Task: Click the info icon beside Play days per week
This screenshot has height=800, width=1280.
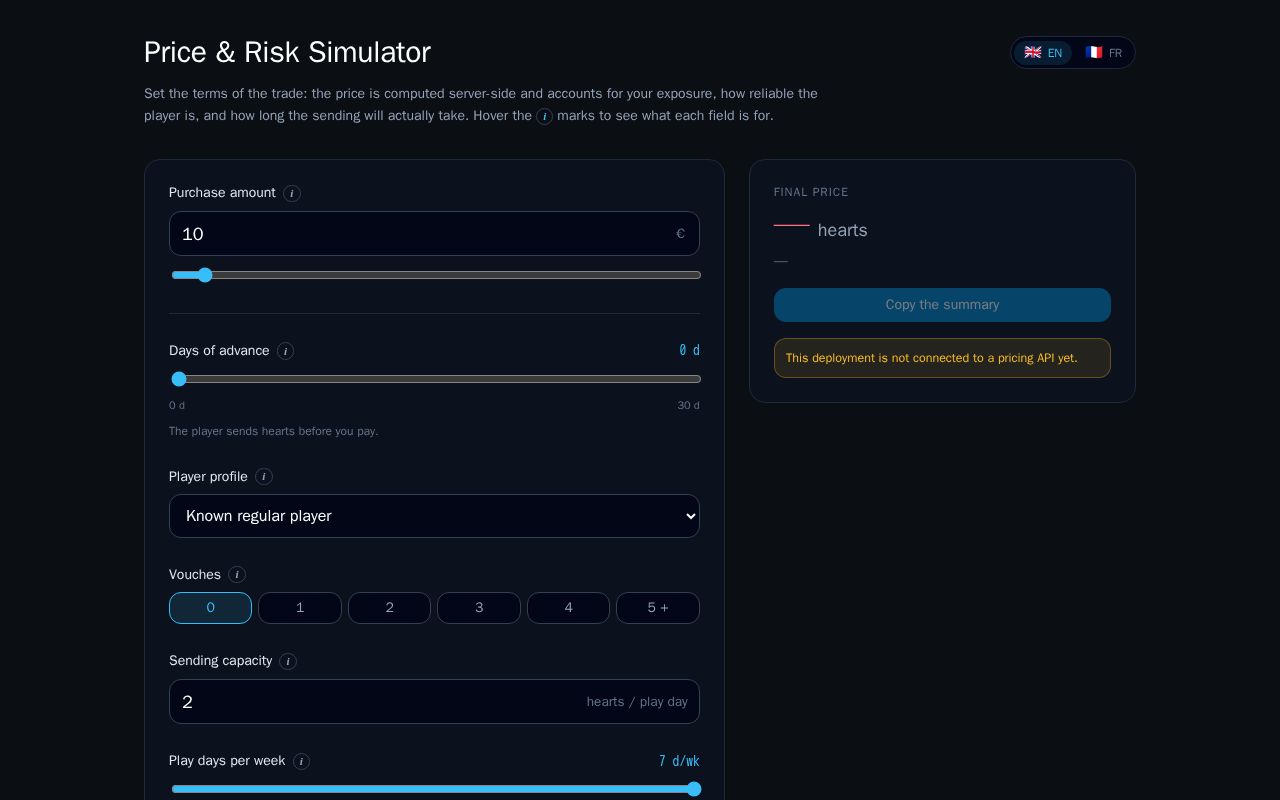Action: pyautogui.click(x=301, y=761)
